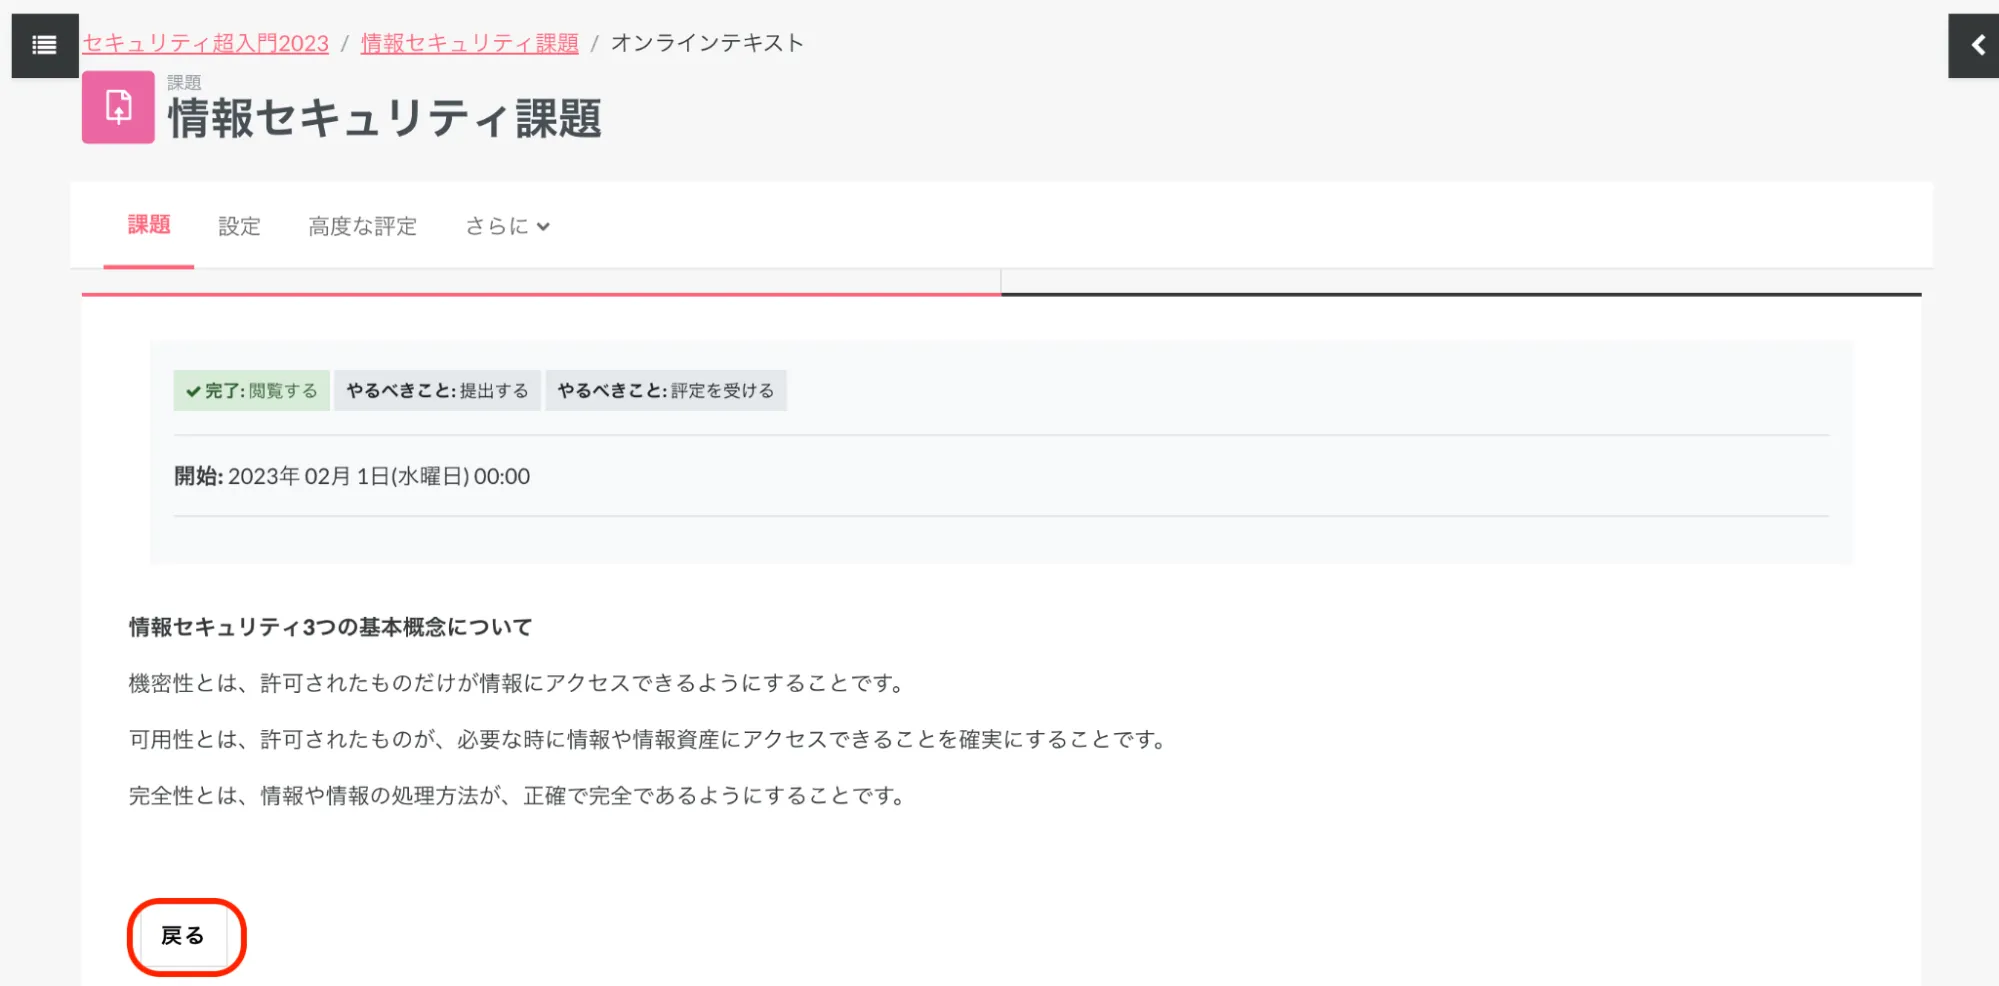The width and height of the screenshot is (1999, 986).
Task: Click オンラインテキスト breadcrumb item
Action: 707,43
